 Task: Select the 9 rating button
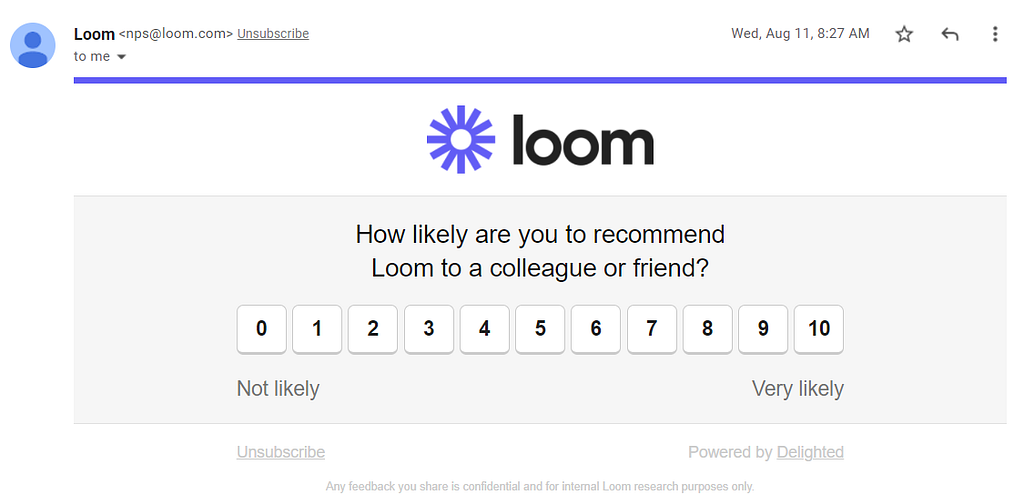tap(763, 329)
